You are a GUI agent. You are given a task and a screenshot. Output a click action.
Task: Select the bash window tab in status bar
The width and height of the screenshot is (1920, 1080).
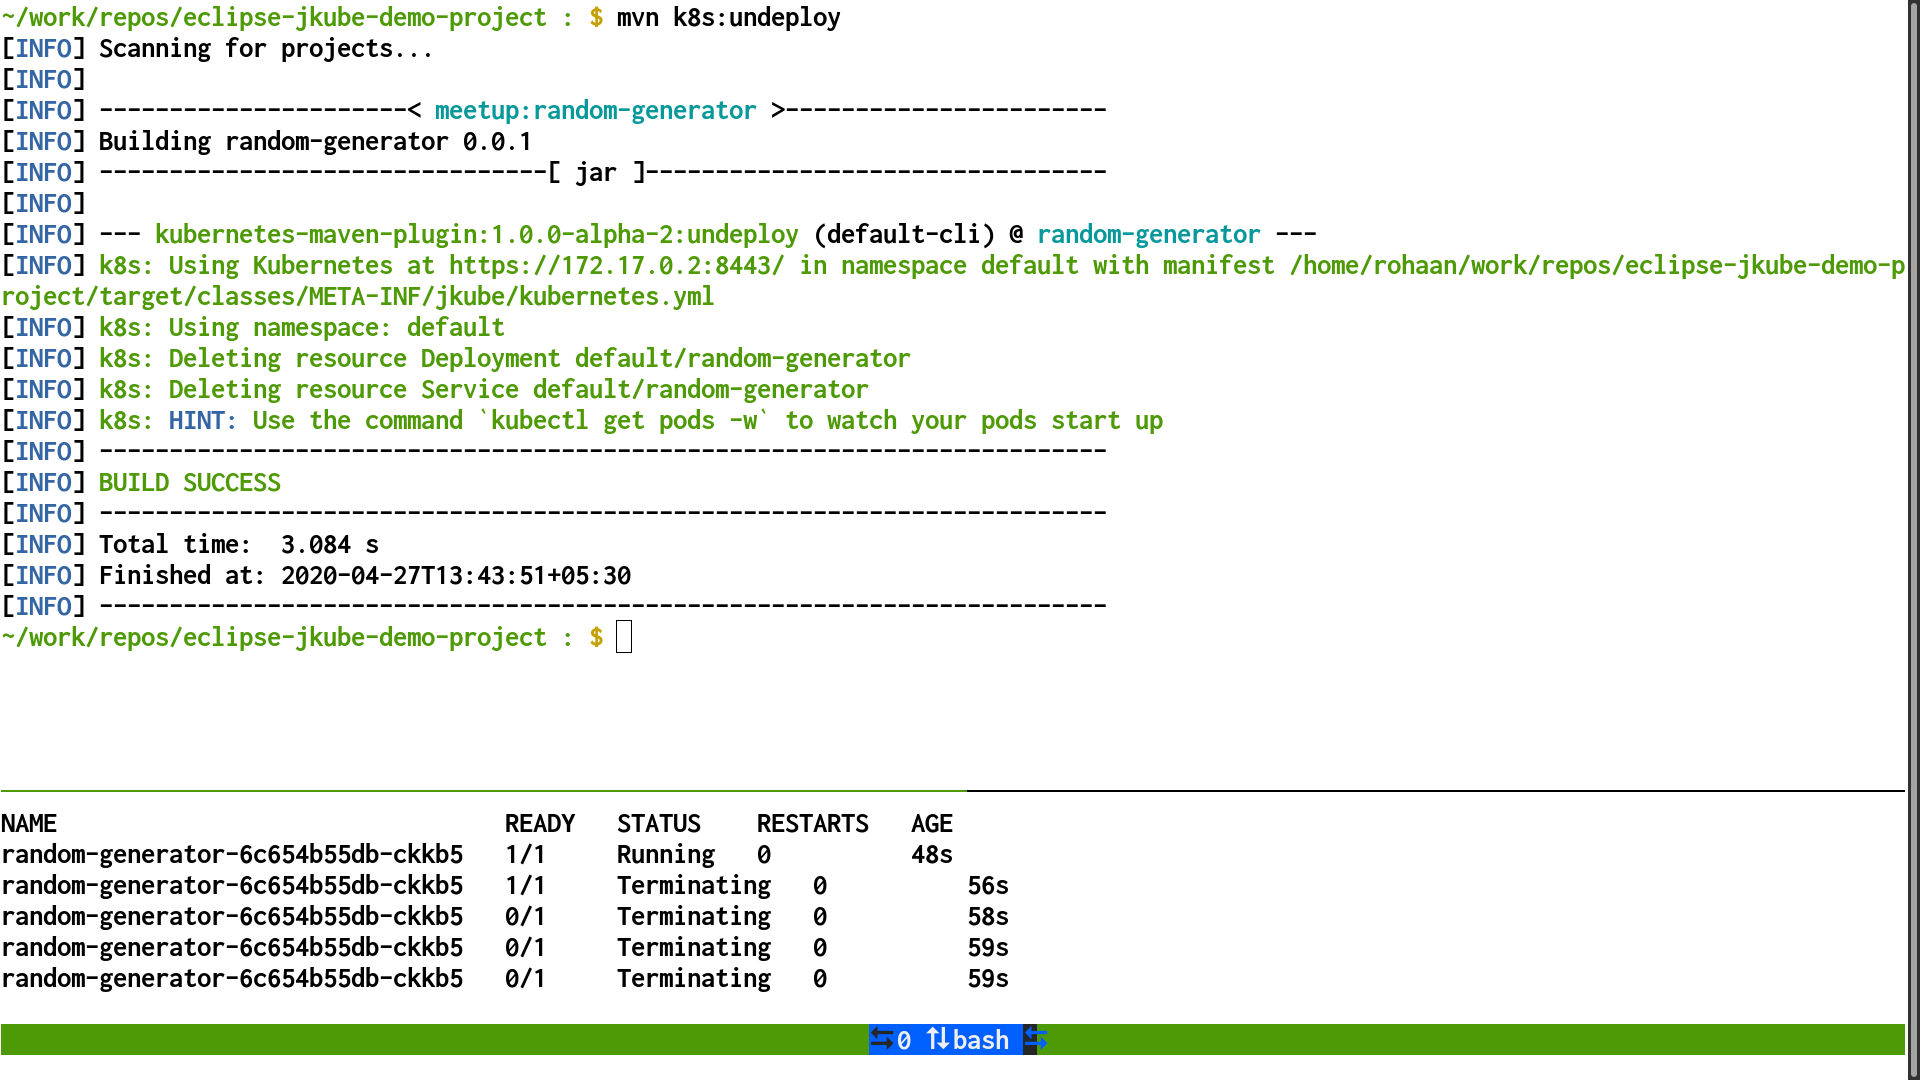tap(980, 1040)
